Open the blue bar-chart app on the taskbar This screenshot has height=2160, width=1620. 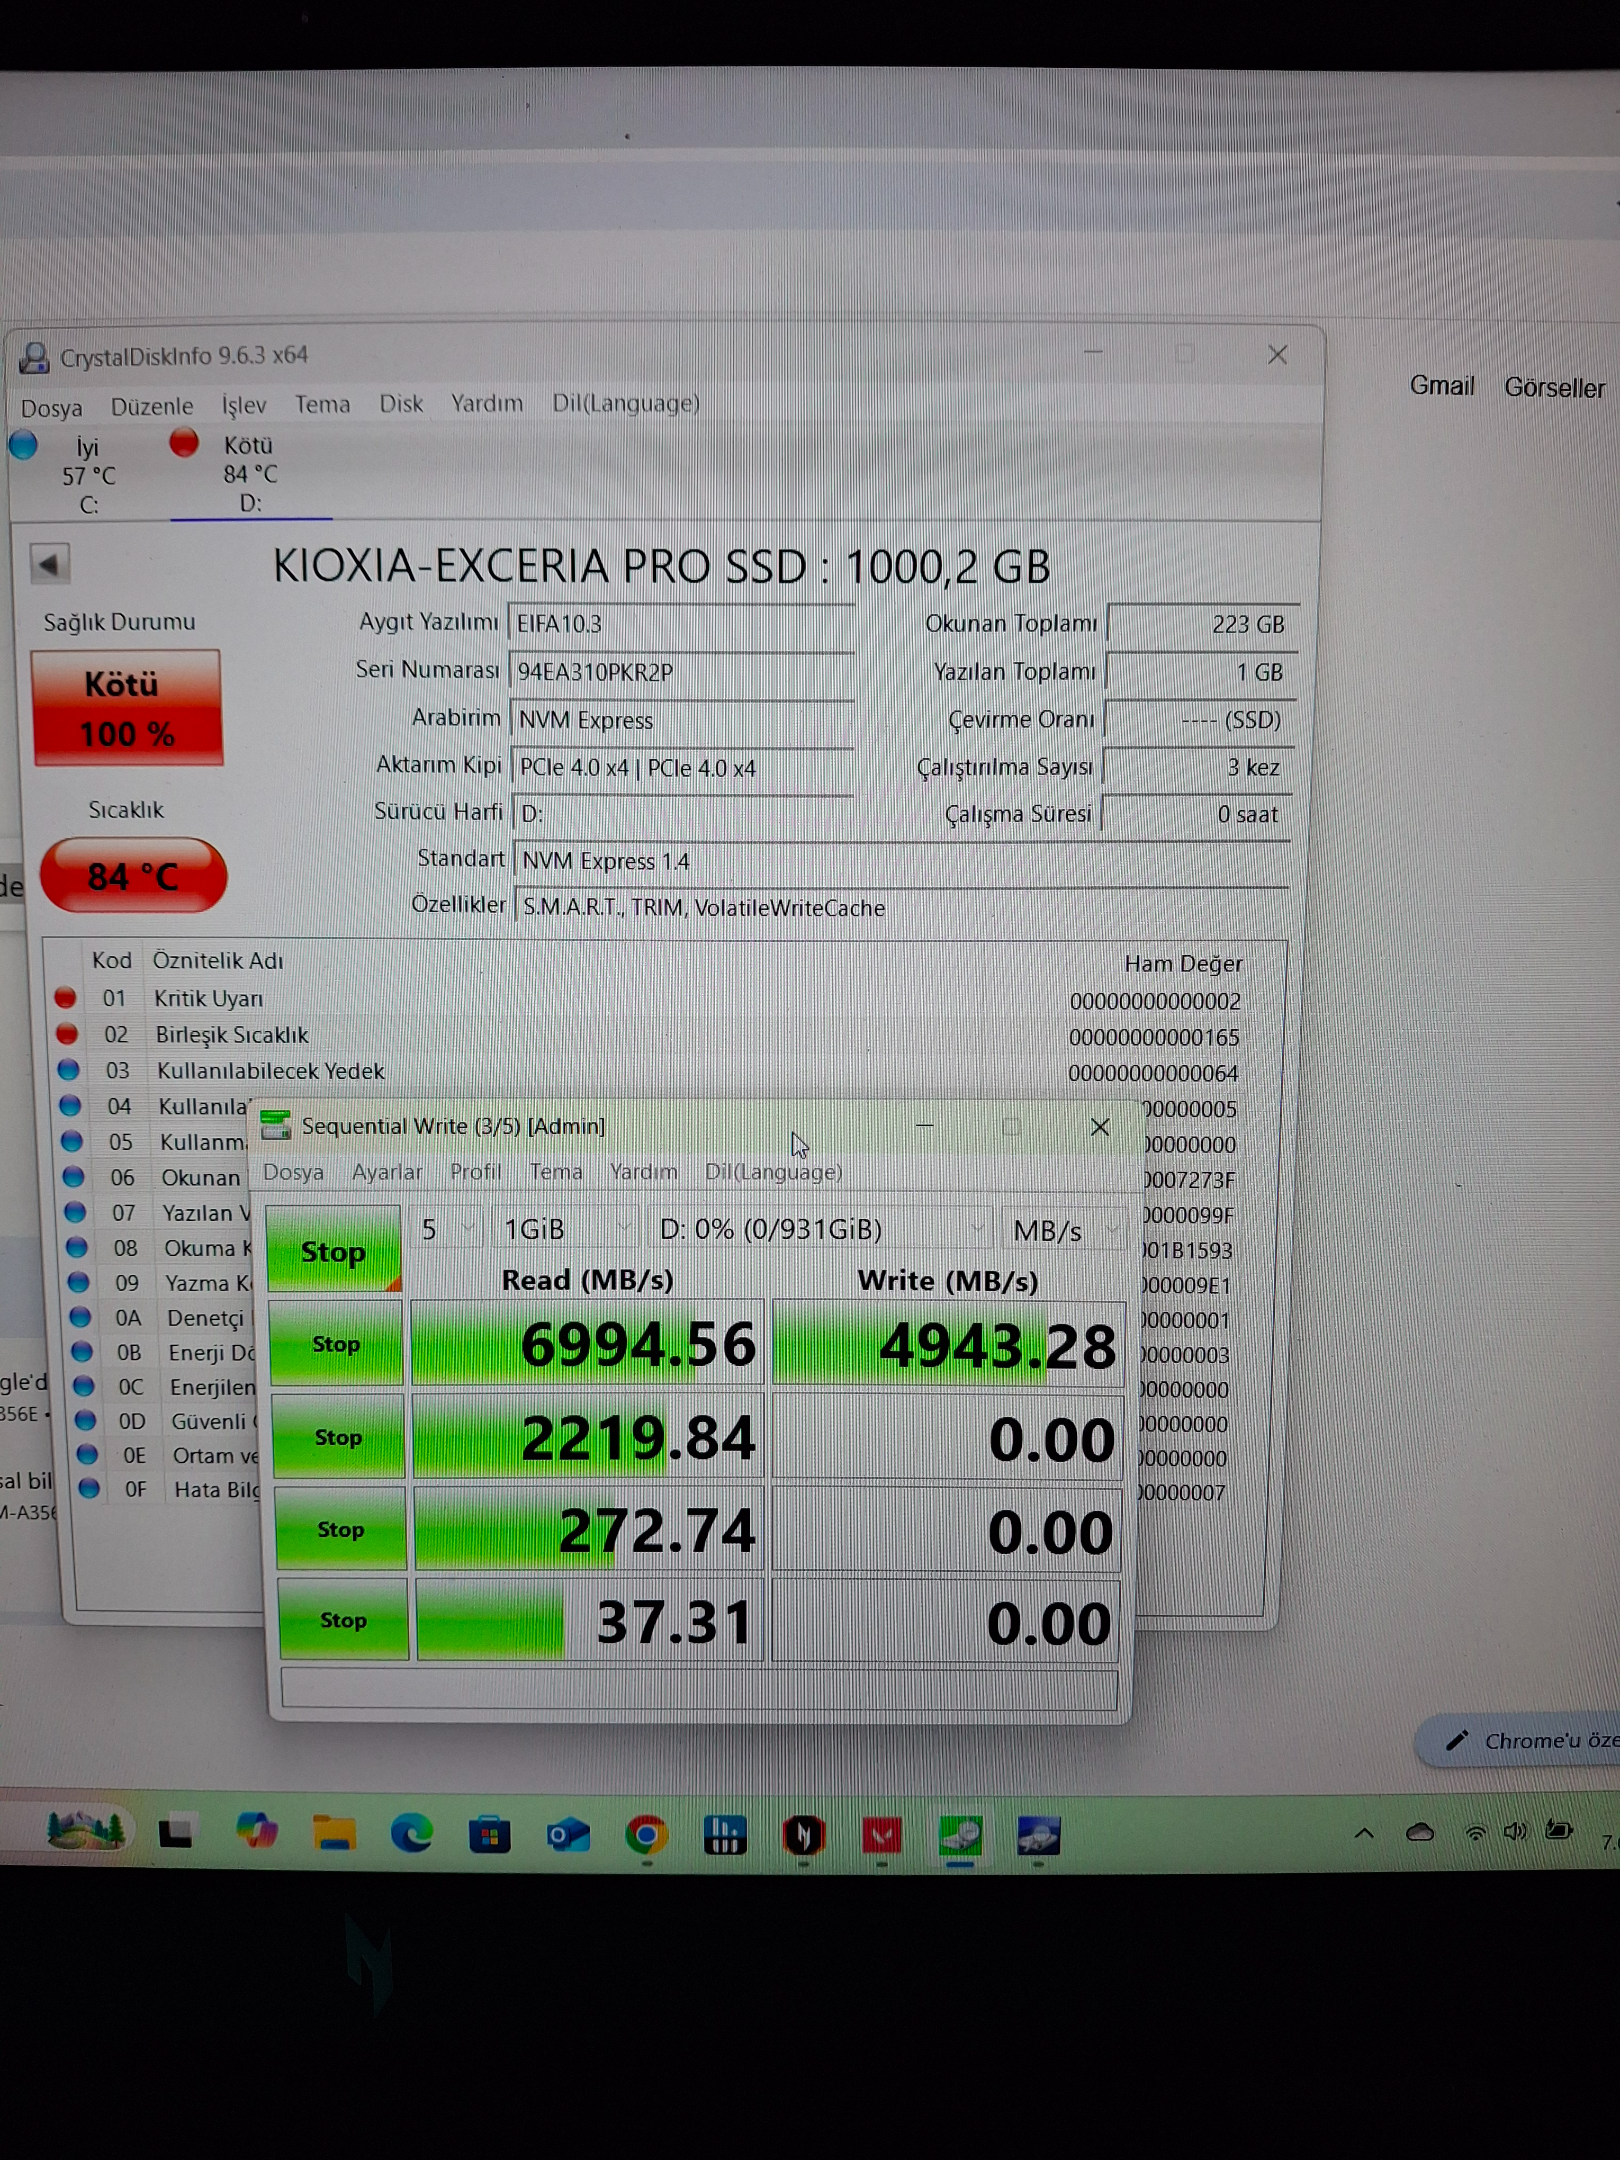click(x=724, y=1836)
